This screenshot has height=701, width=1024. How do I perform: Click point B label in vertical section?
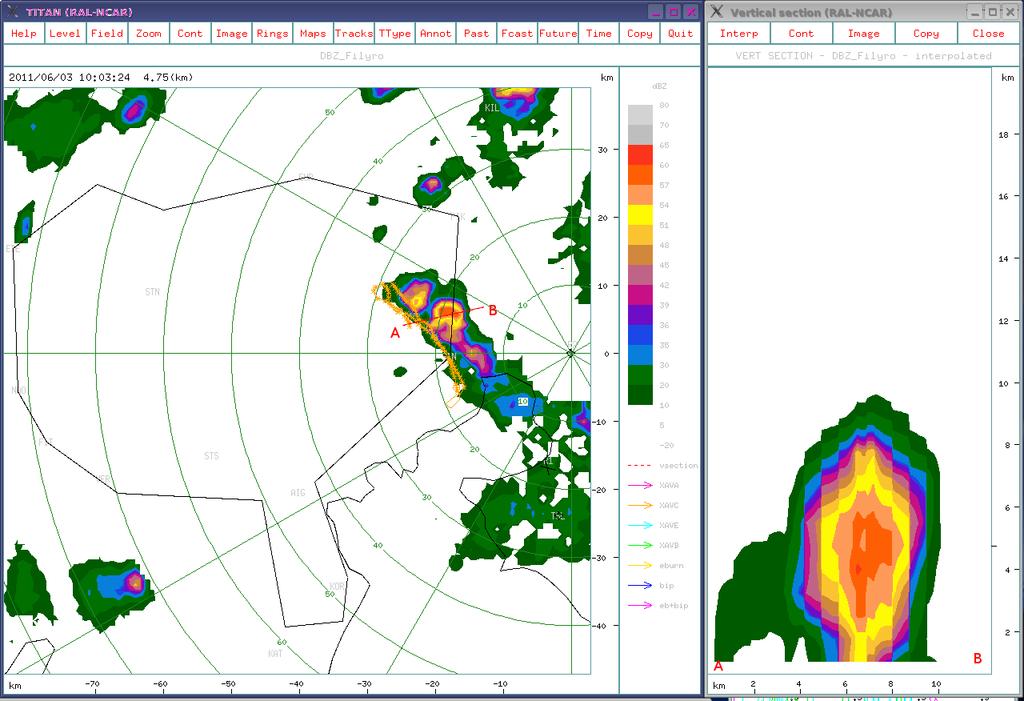coord(978,658)
